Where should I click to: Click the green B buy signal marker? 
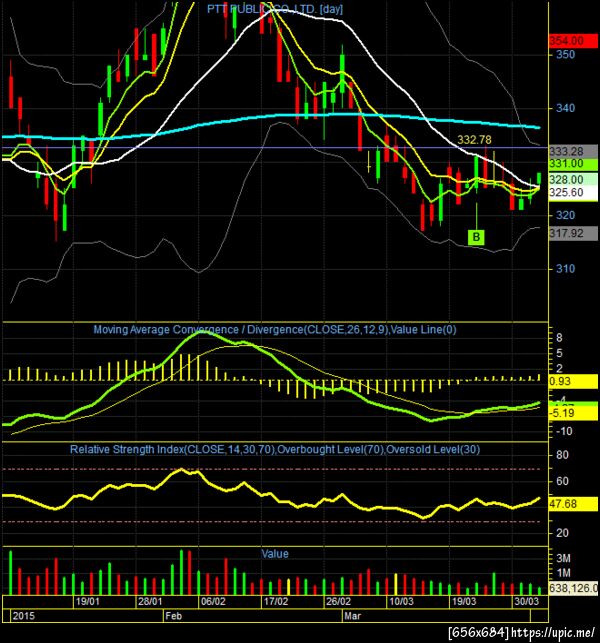pyautogui.click(x=476, y=237)
